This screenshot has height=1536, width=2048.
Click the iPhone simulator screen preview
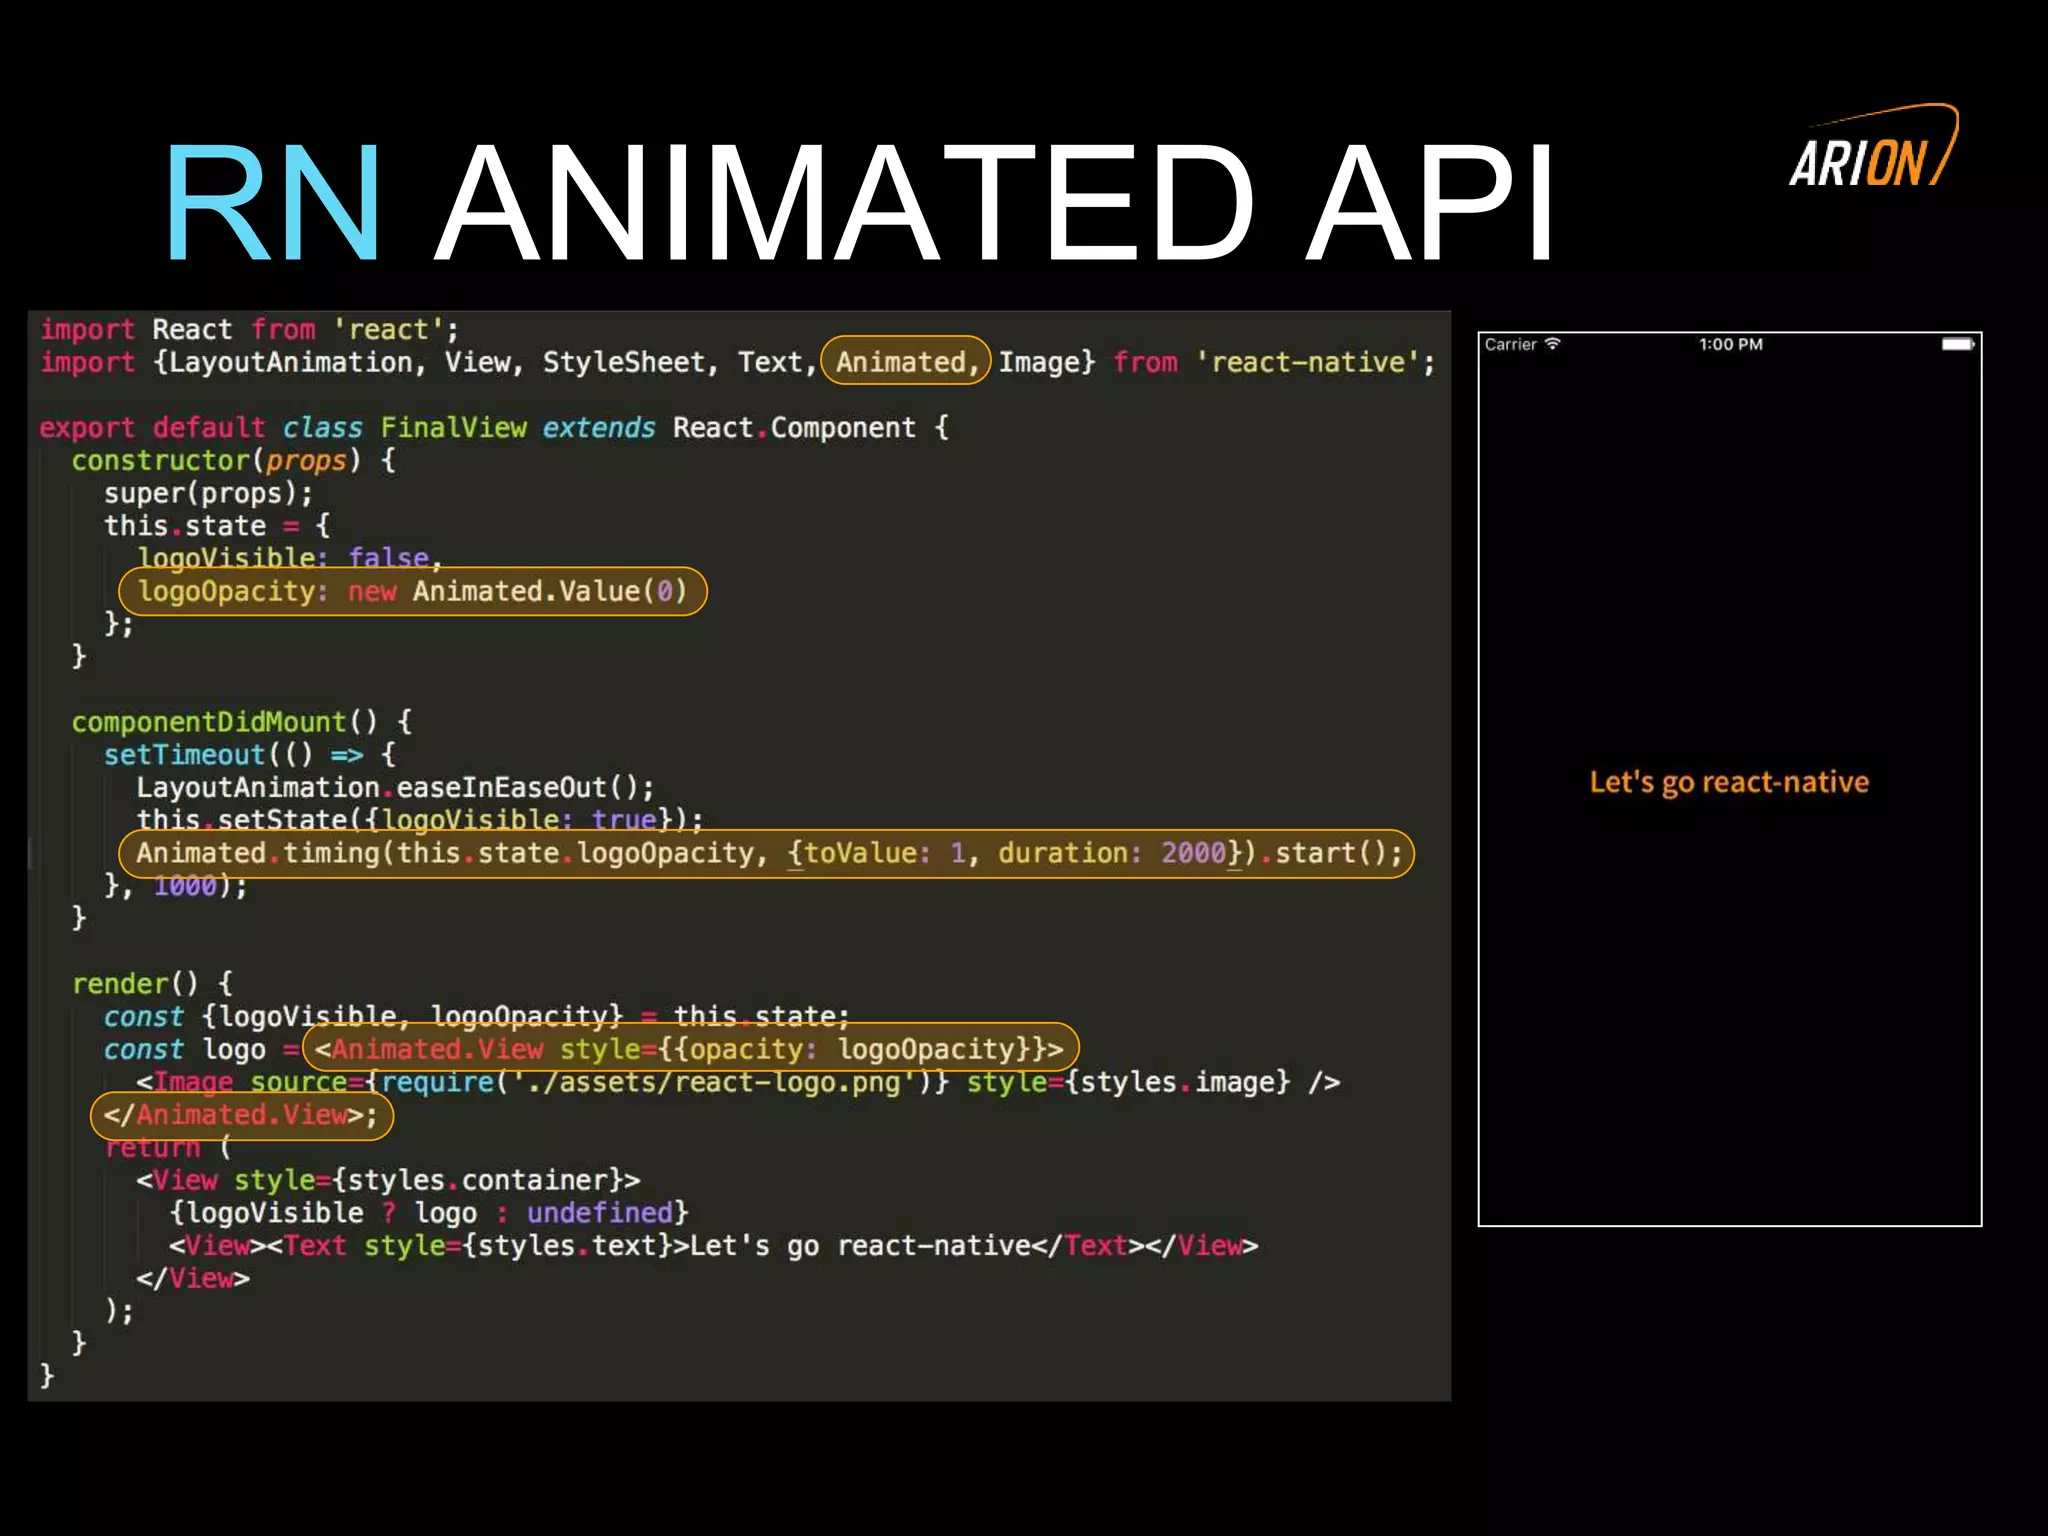tap(1730, 779)
